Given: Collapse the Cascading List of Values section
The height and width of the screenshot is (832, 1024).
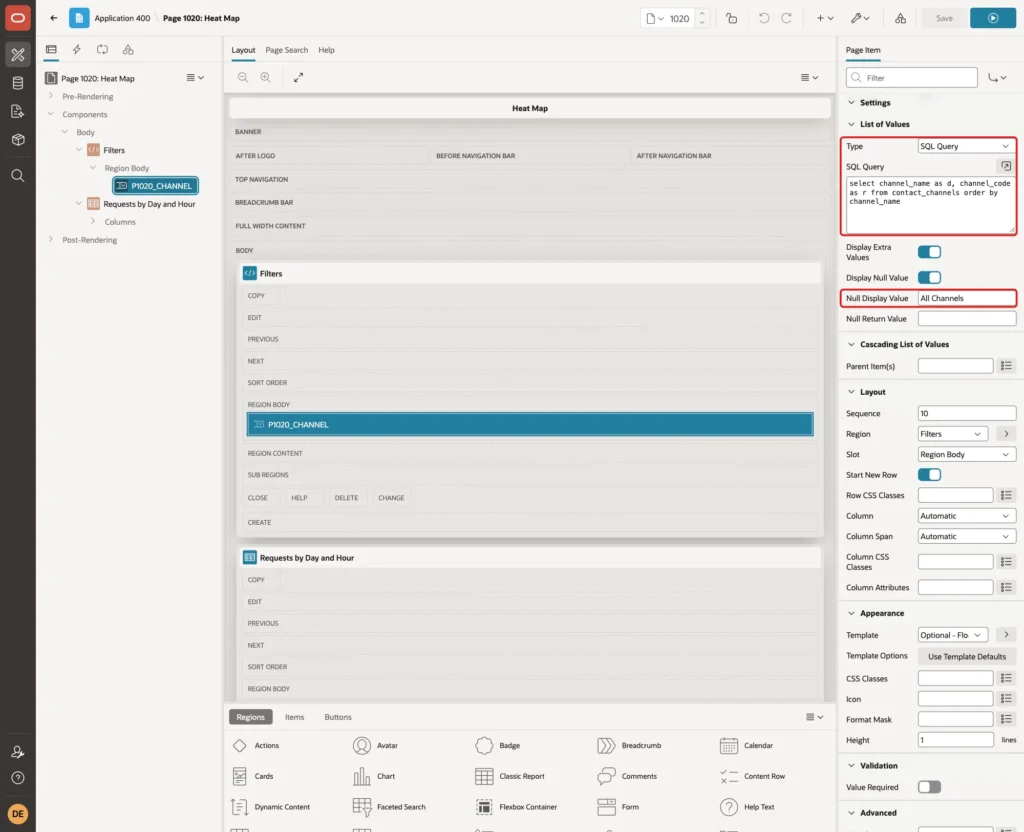Looking at the screenshot, I should point(851,344).
